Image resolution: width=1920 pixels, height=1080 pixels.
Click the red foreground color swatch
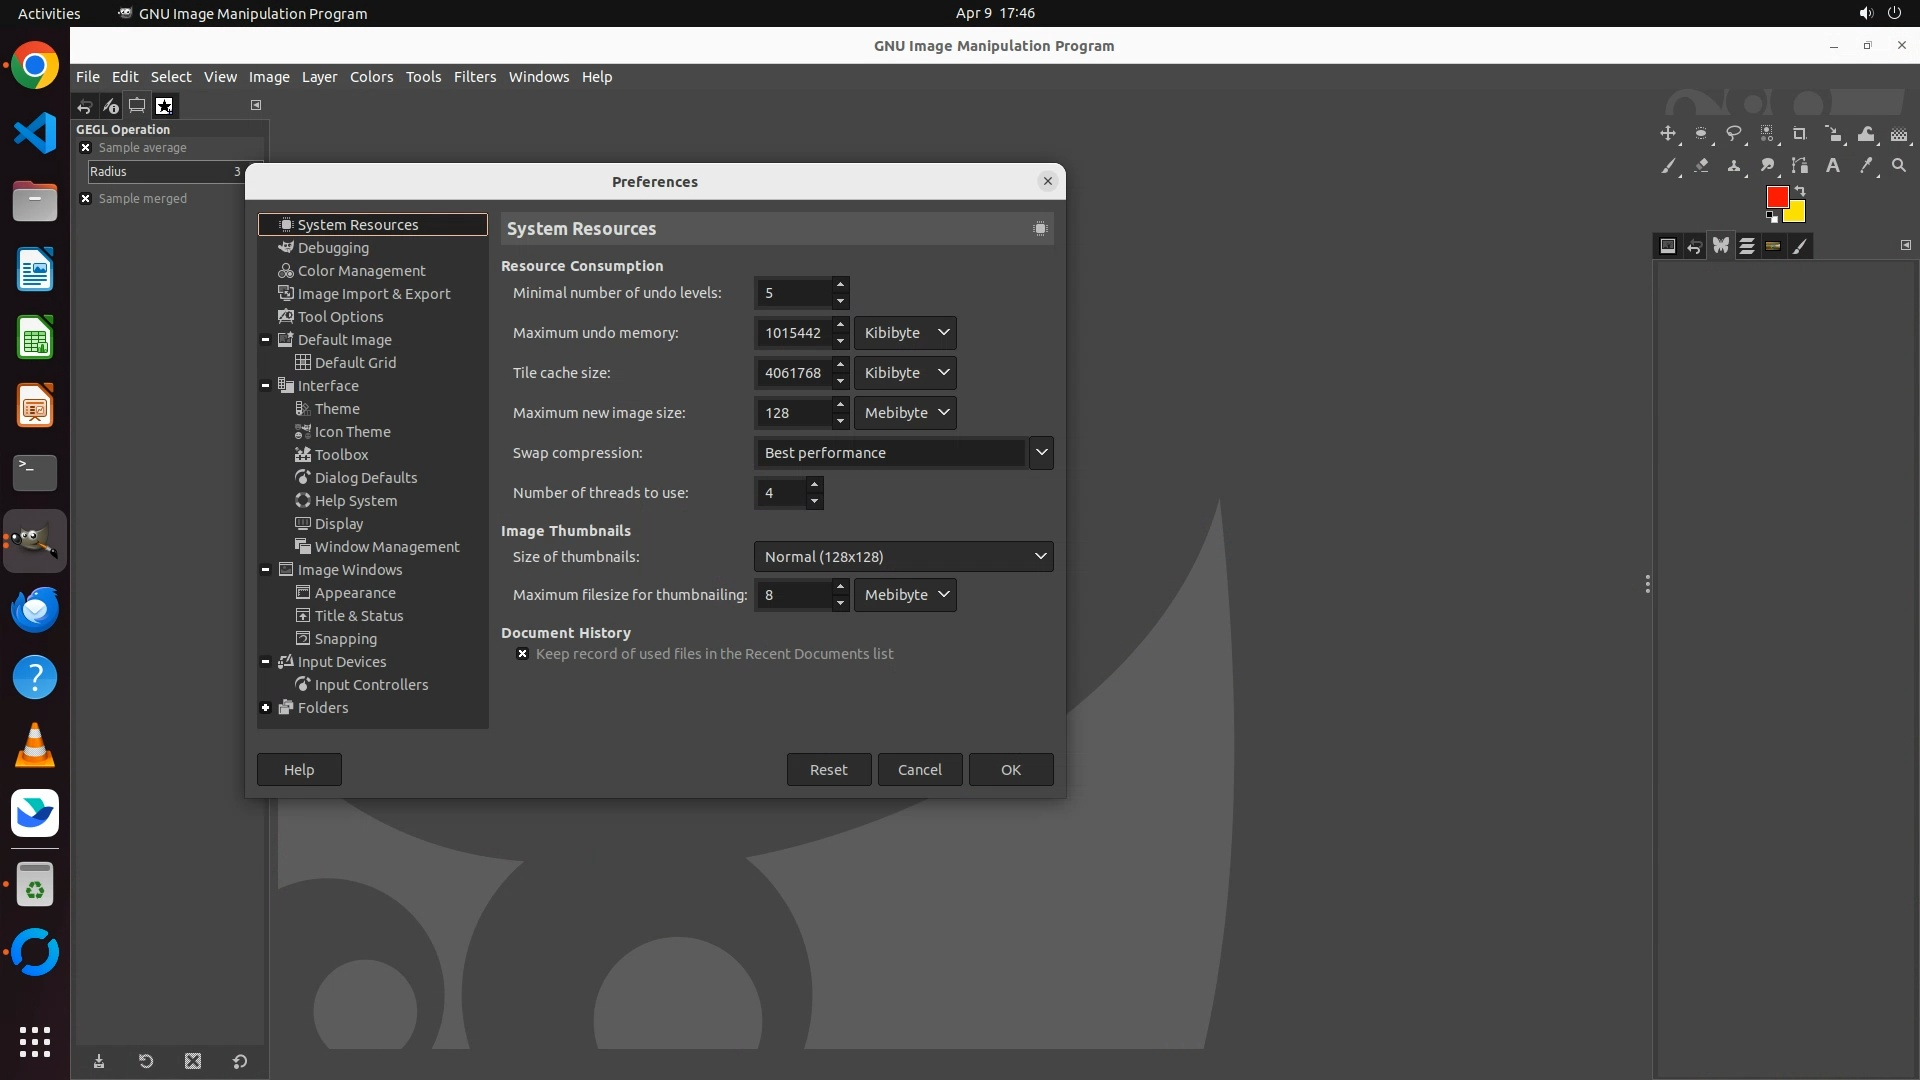coord(1776,197)
